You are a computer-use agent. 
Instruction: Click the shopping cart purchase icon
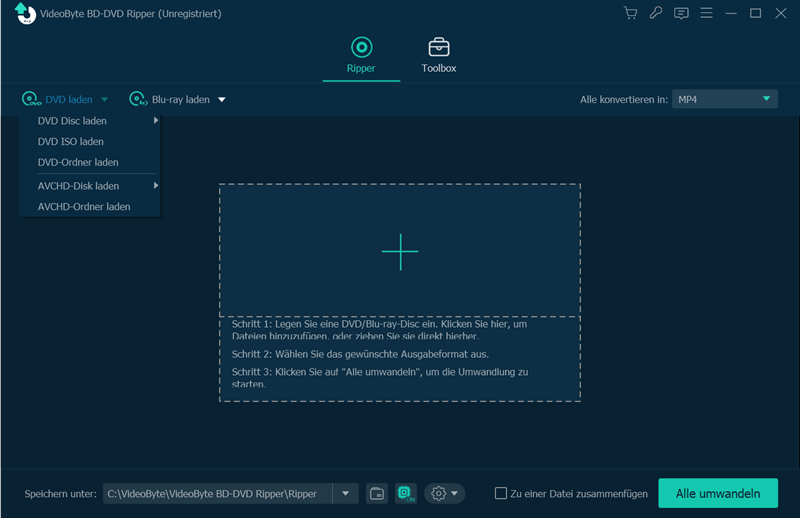[x=630, y=13]
